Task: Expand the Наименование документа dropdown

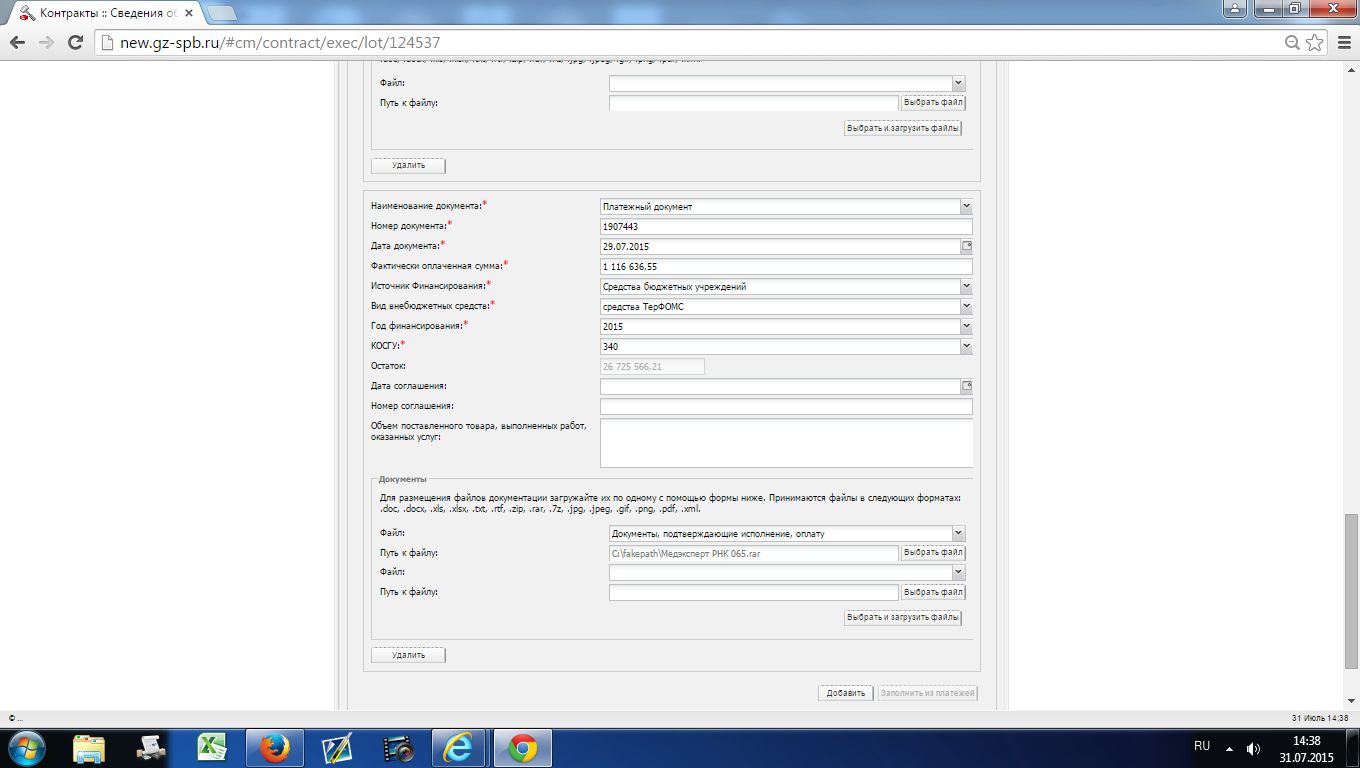Action: coord(966,206)
